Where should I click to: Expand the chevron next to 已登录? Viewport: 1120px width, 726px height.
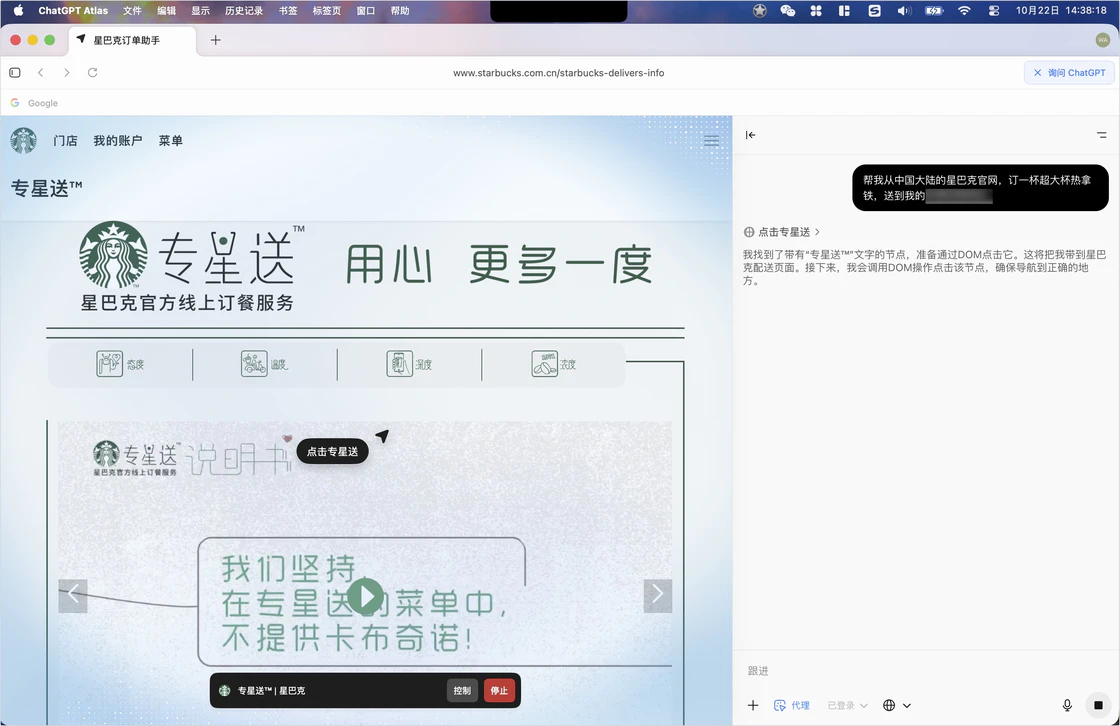point(864,705)
